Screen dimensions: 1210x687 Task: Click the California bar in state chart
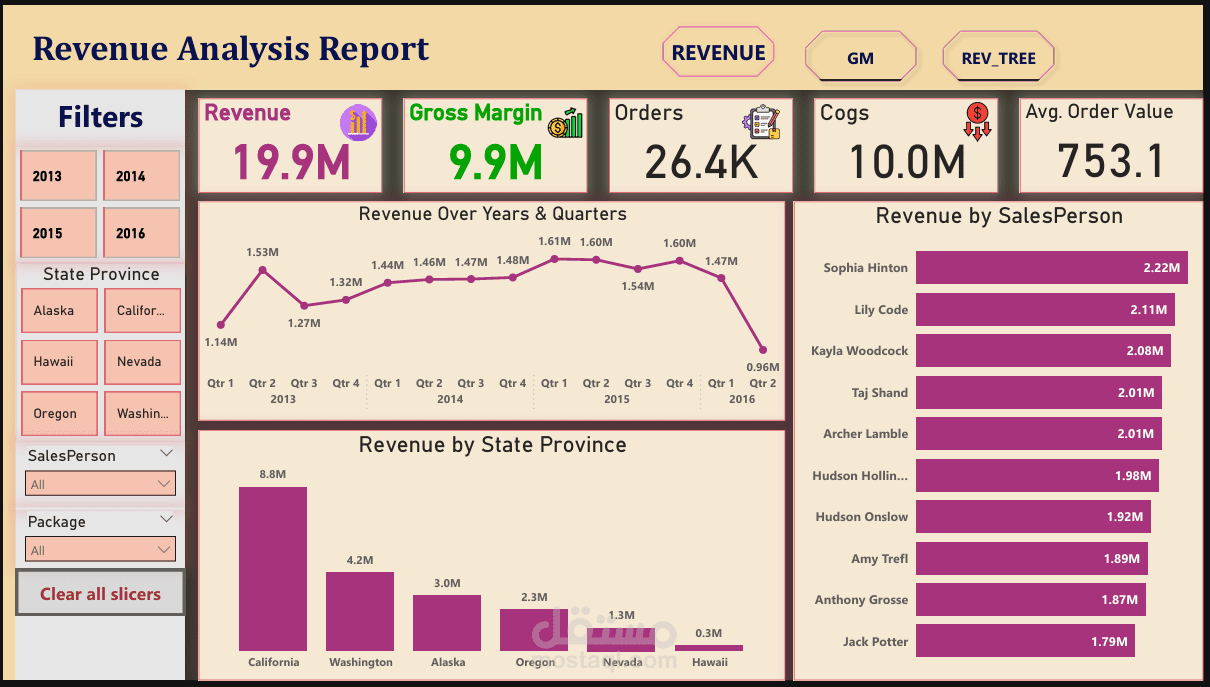coord(273,570)
